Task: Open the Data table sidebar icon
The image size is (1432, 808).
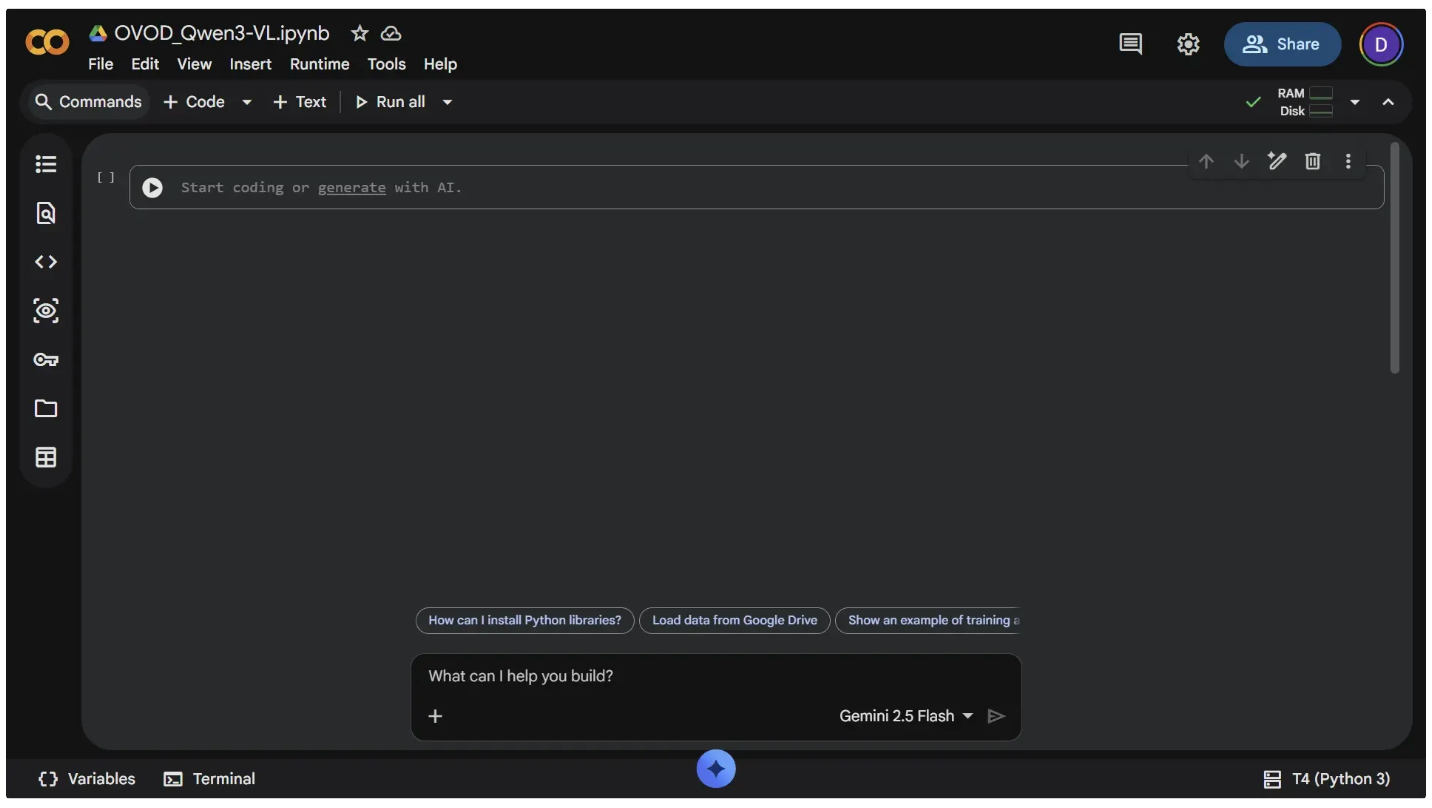Action: click(46, 457)
